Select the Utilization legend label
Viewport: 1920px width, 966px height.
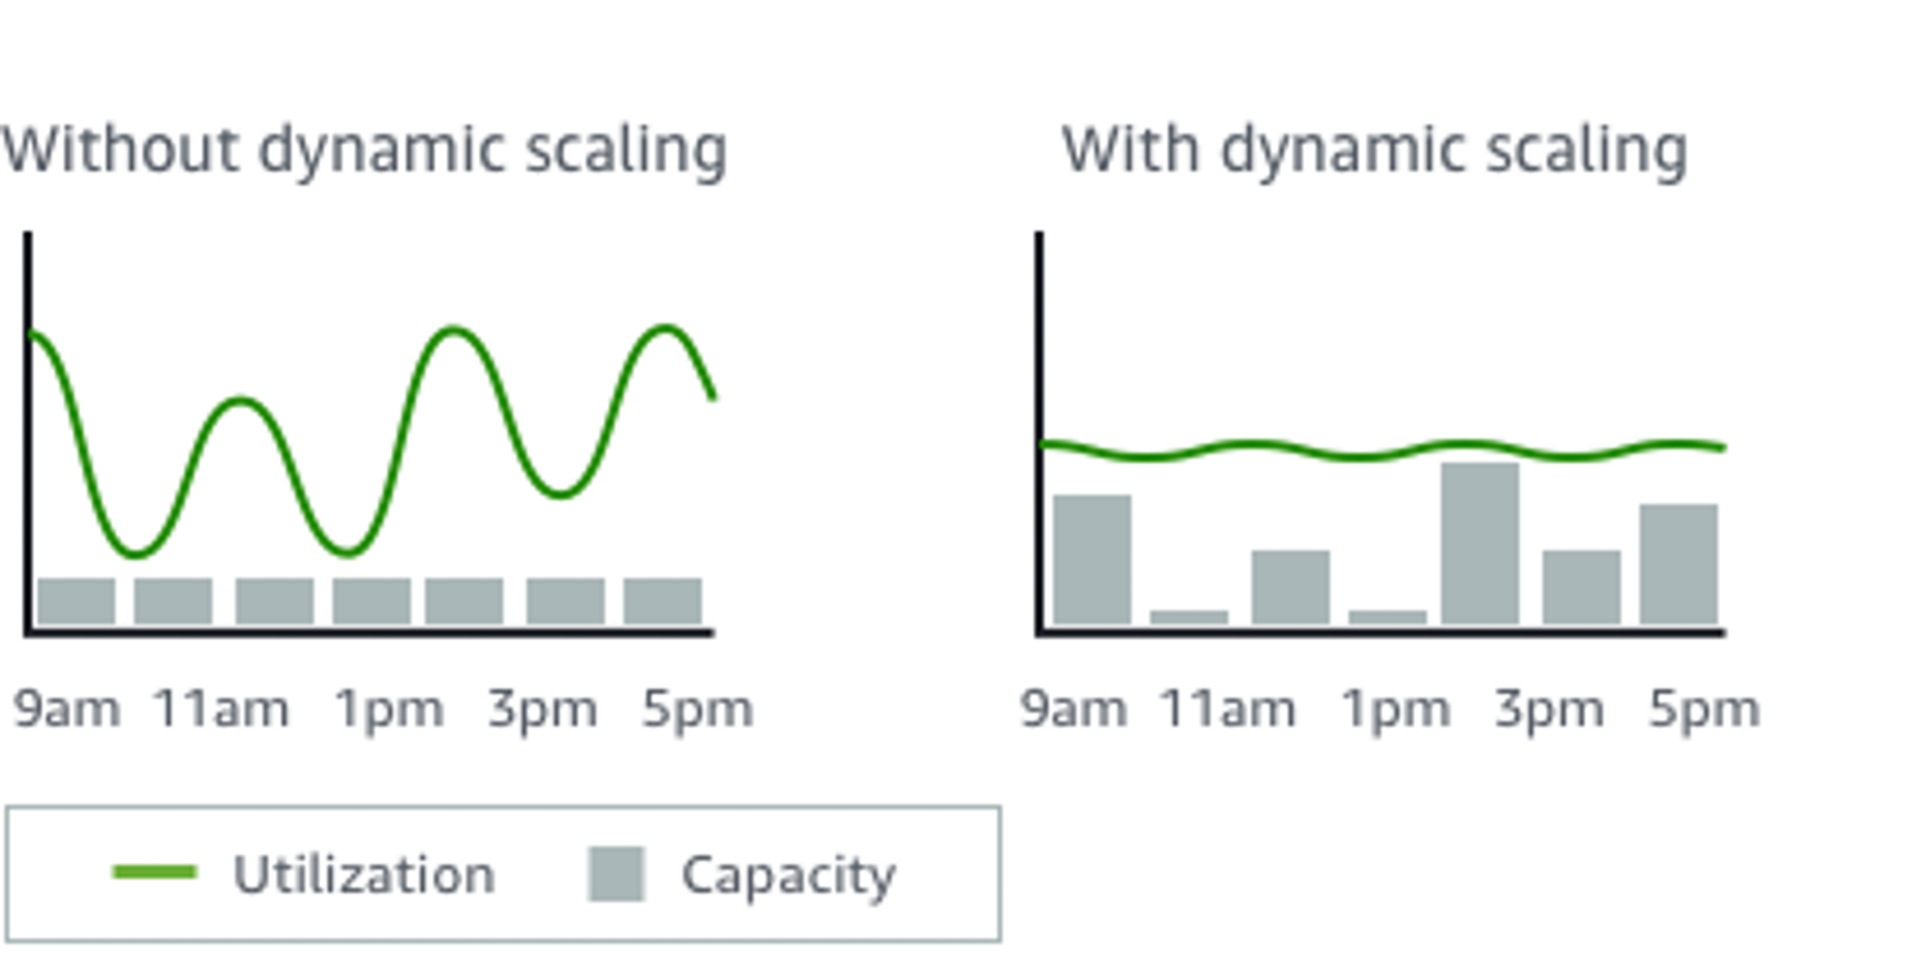point(364,875)
